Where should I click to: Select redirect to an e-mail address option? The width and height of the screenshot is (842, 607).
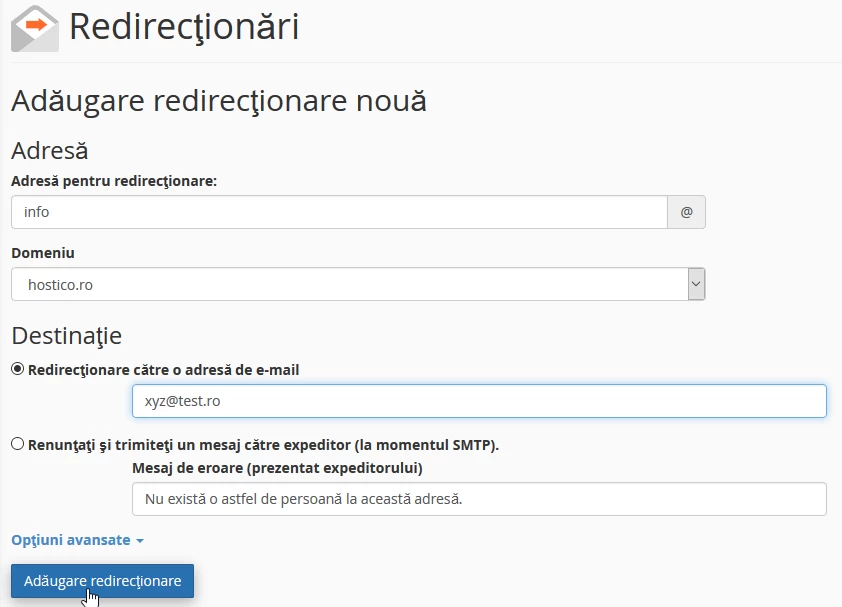16,370
